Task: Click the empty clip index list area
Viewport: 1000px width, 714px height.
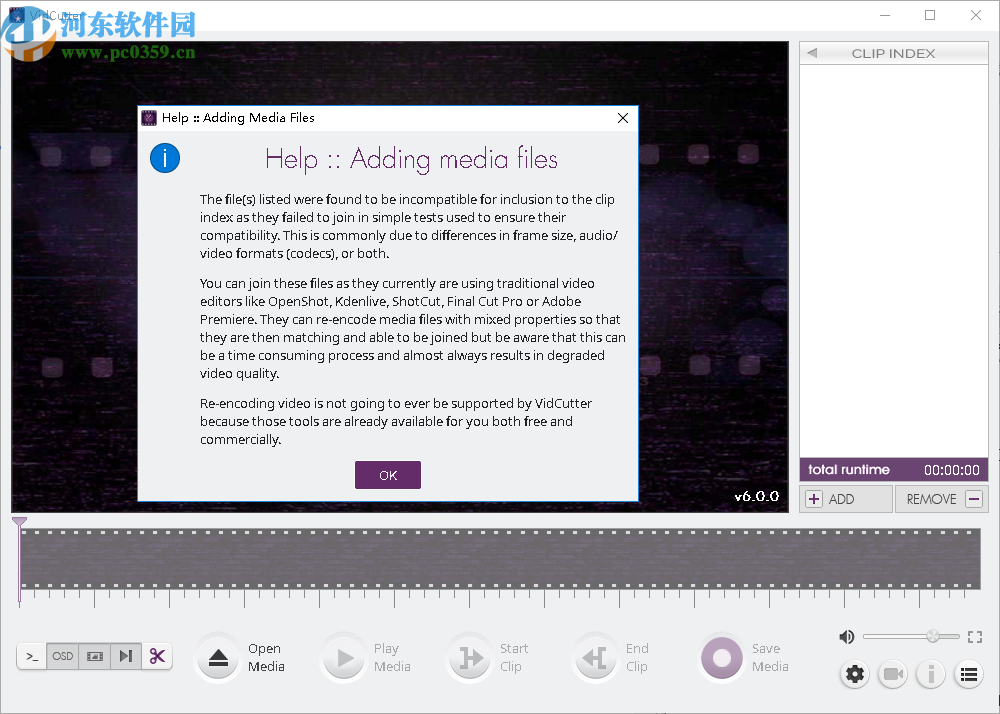Action: 893,261
